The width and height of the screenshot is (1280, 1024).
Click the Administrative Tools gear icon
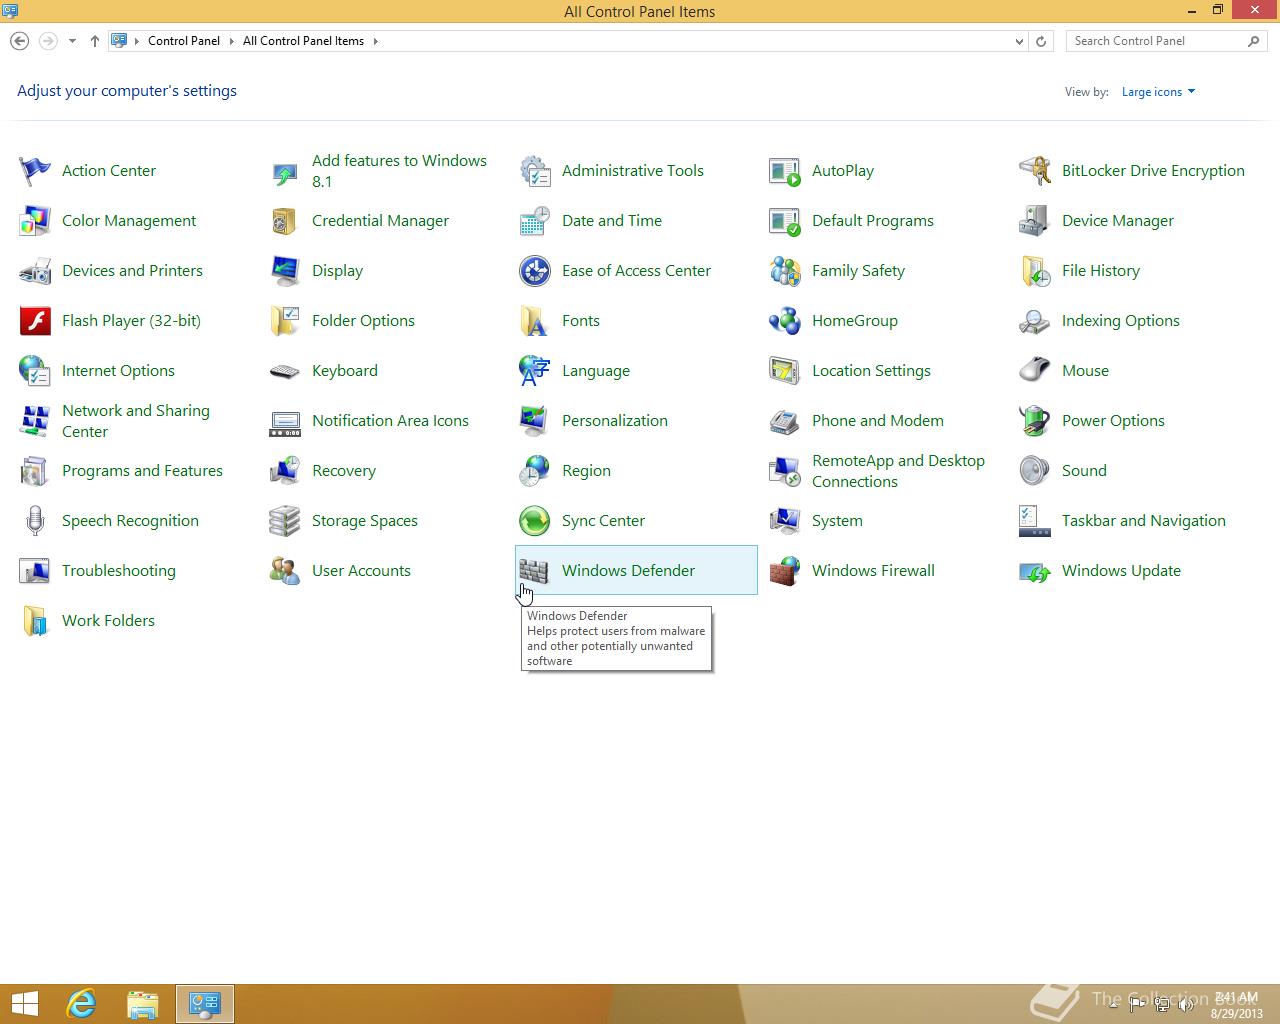[x=535, y=171]
